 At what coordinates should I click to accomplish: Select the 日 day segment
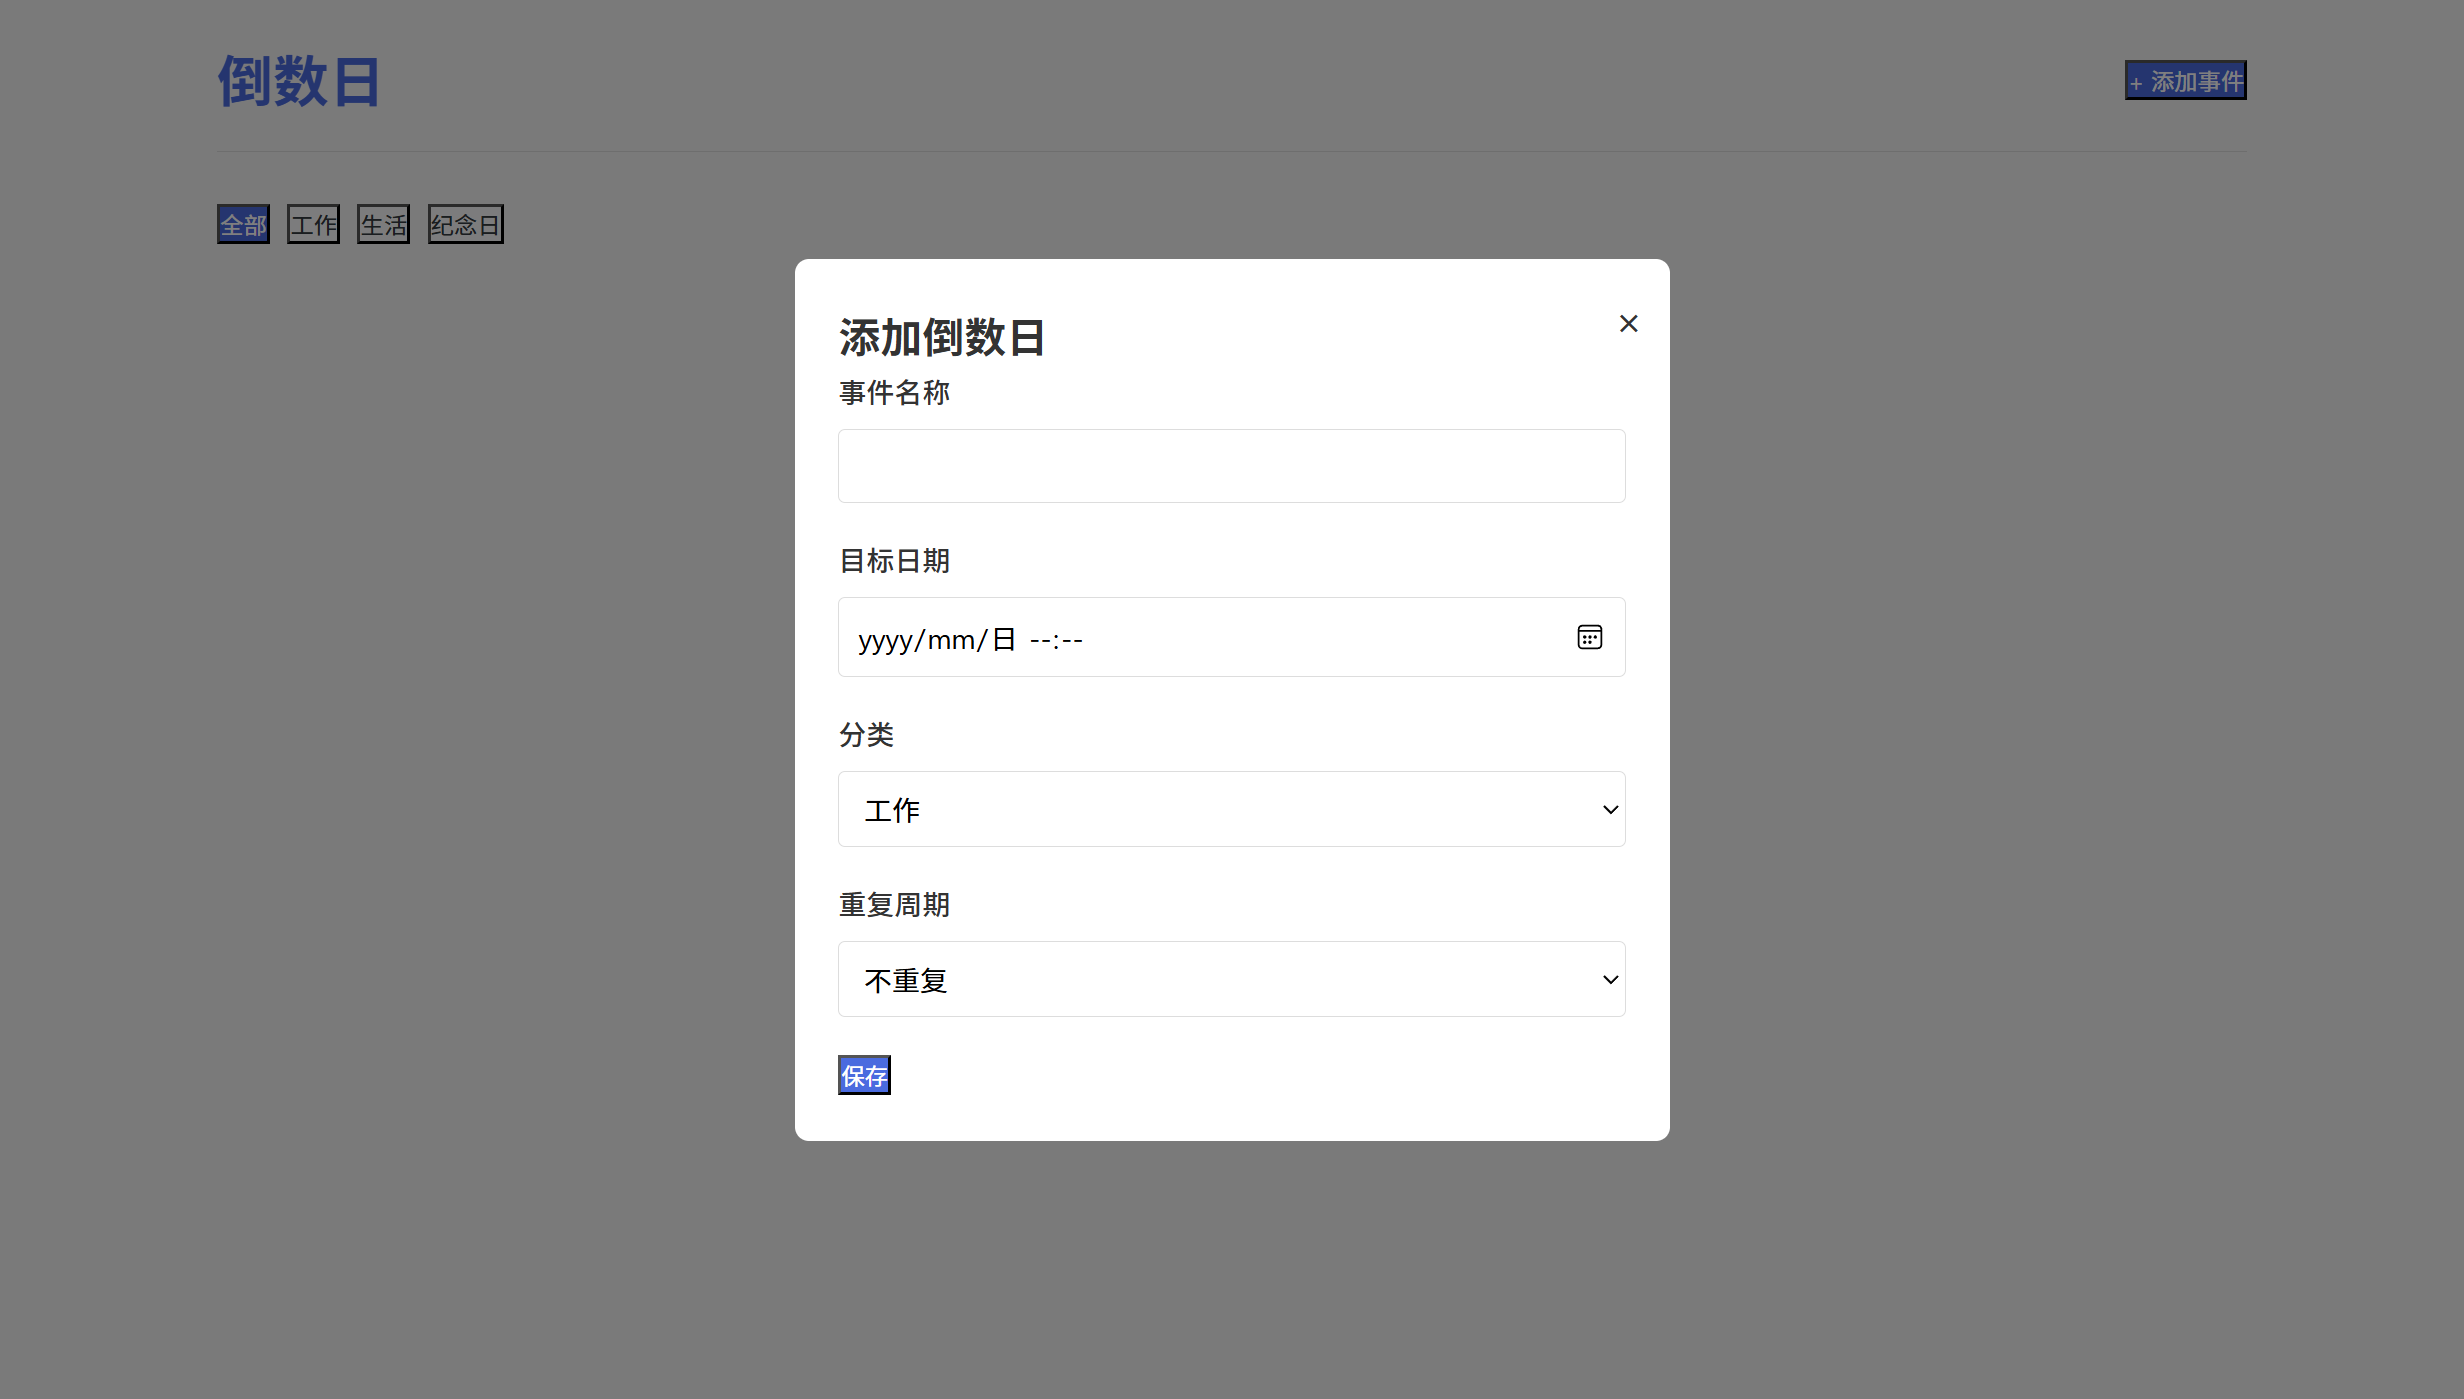click(1003, 640)
